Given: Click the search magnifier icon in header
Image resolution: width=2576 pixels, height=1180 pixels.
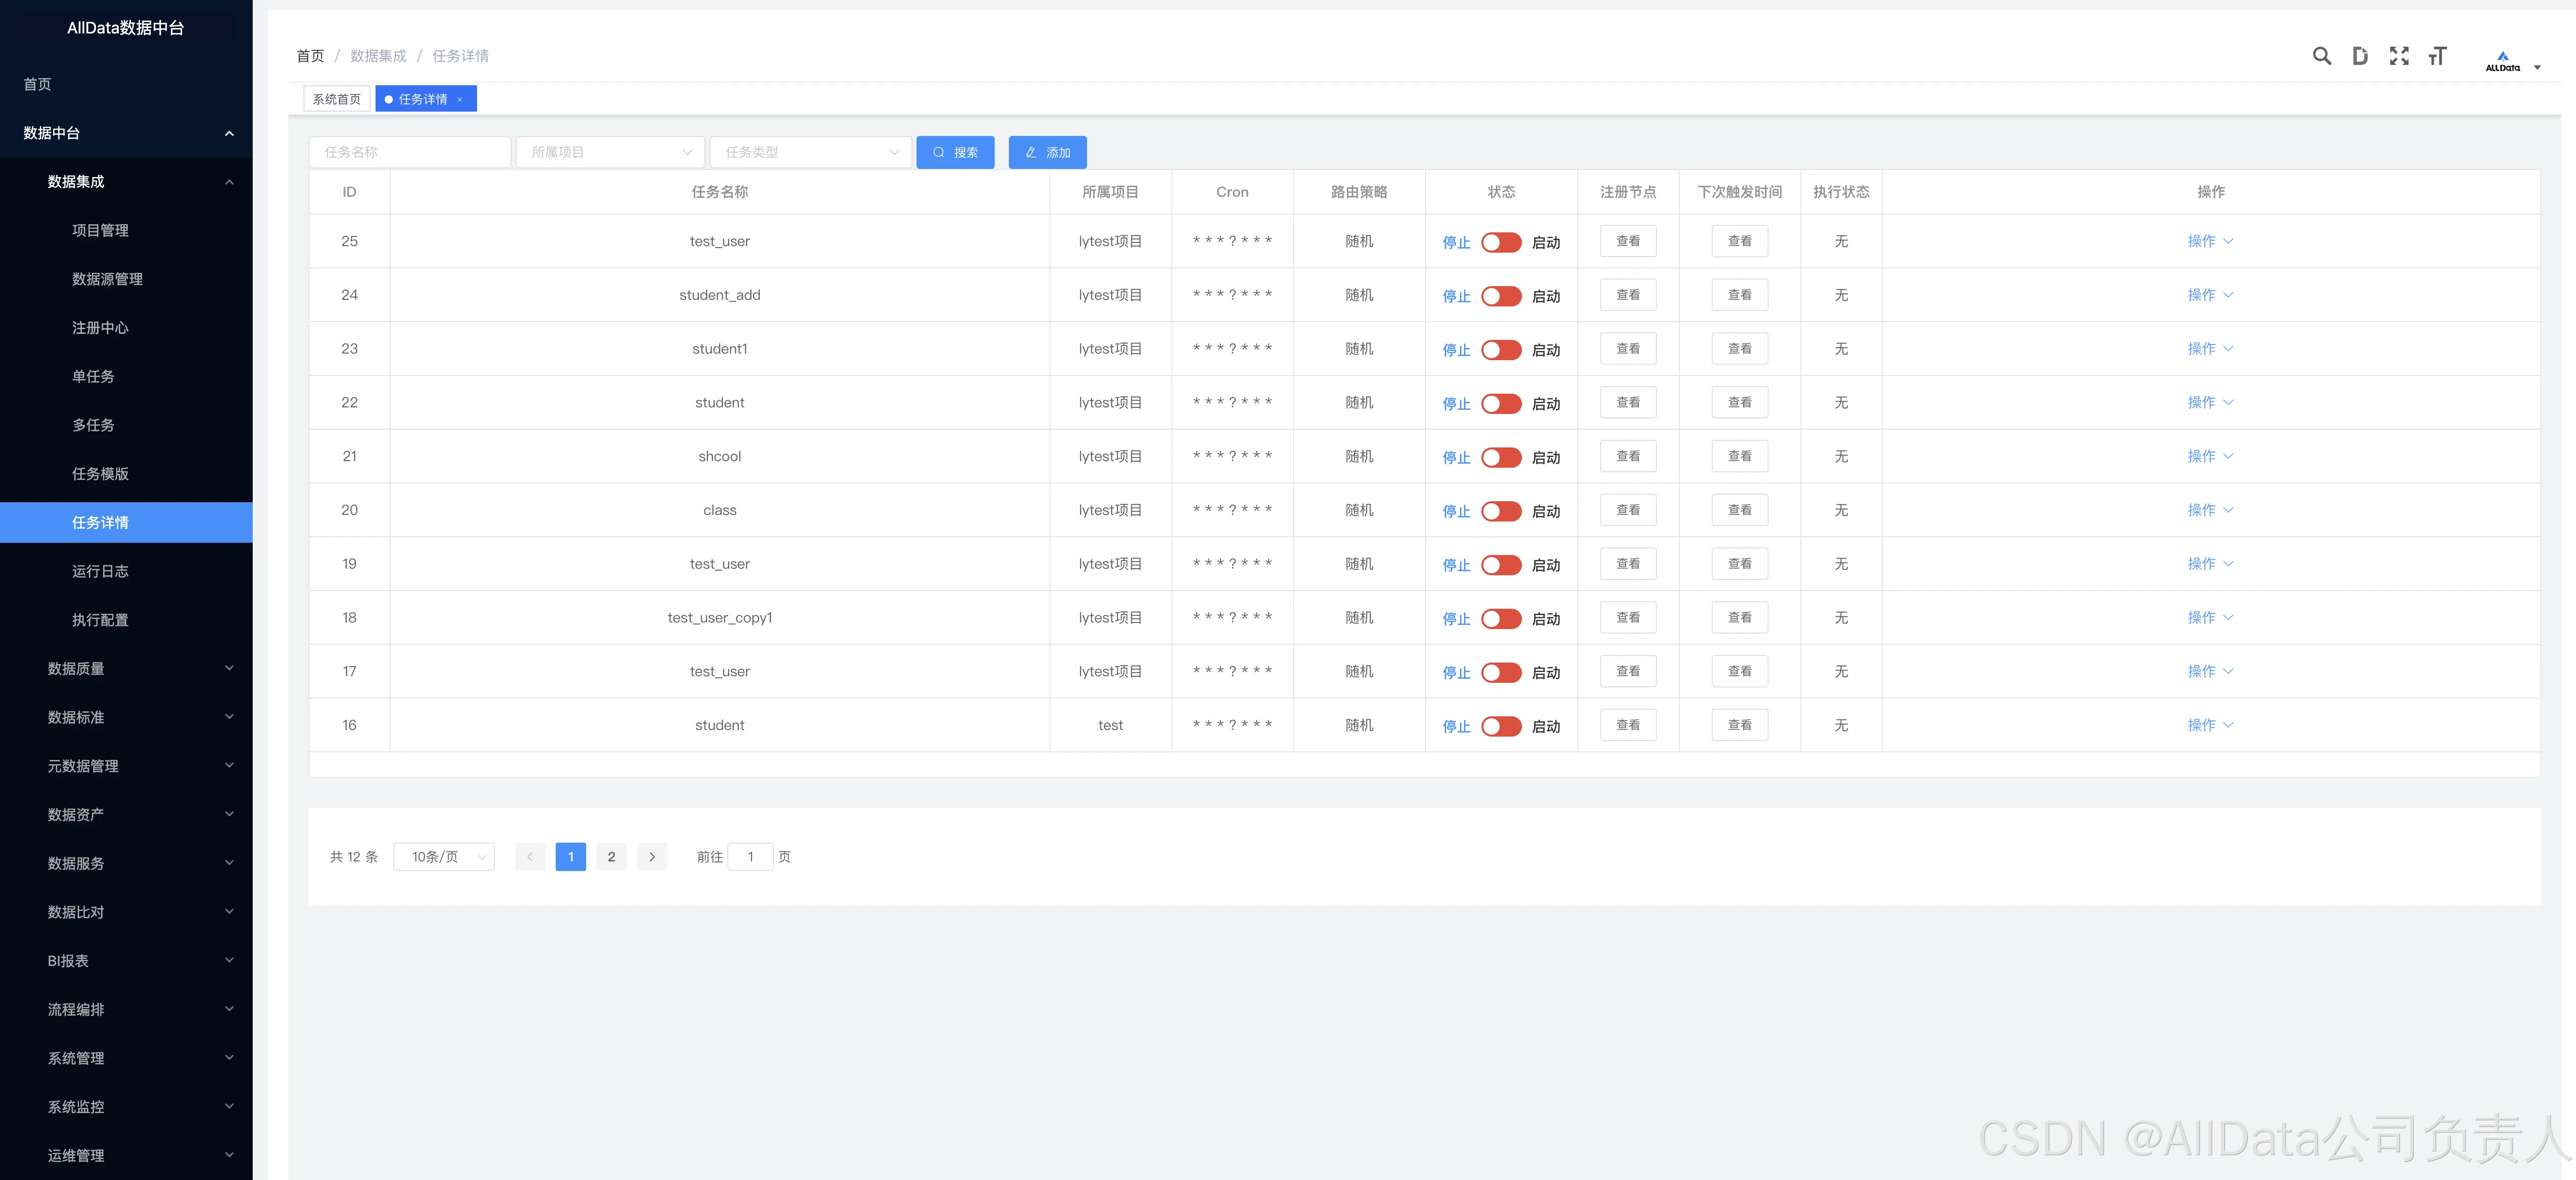Looking at the screenshot, I should click(2321, 56).
